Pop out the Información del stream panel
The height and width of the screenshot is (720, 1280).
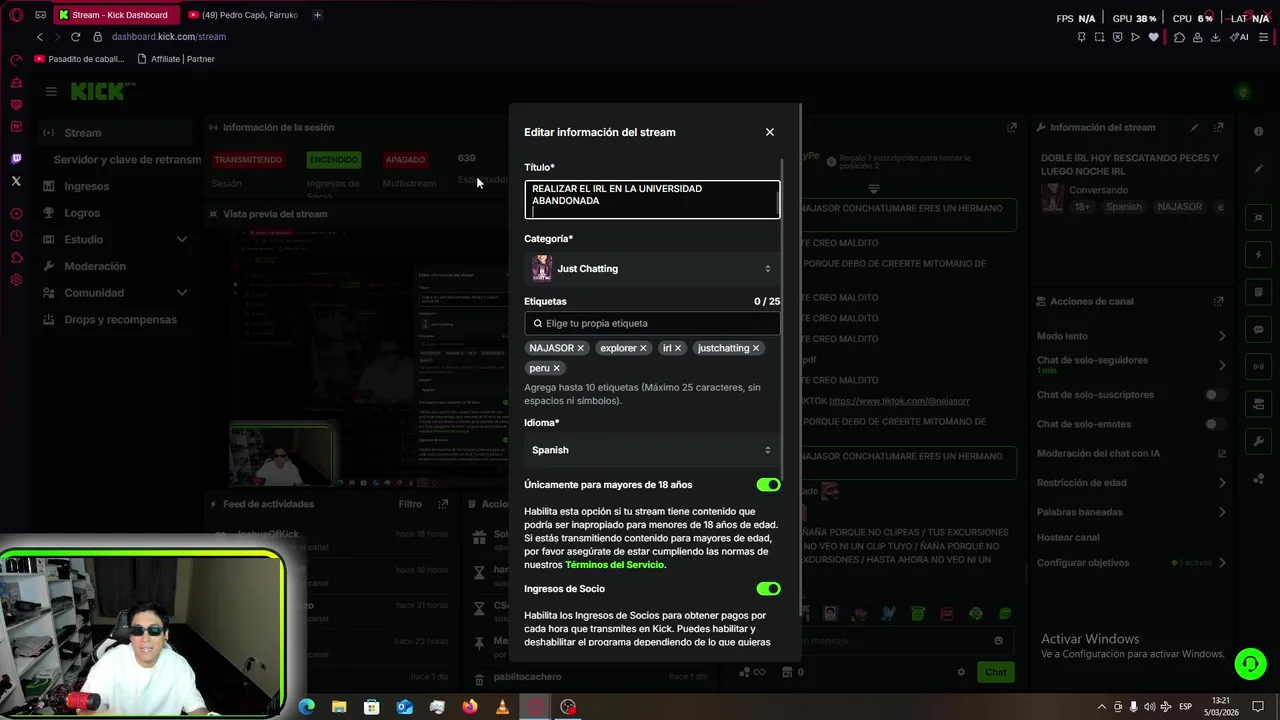[x=1218, y=128]
